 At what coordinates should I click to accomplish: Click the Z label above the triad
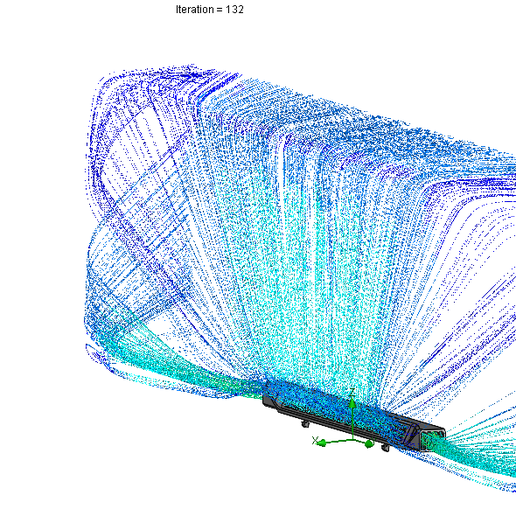click(352, 392)
